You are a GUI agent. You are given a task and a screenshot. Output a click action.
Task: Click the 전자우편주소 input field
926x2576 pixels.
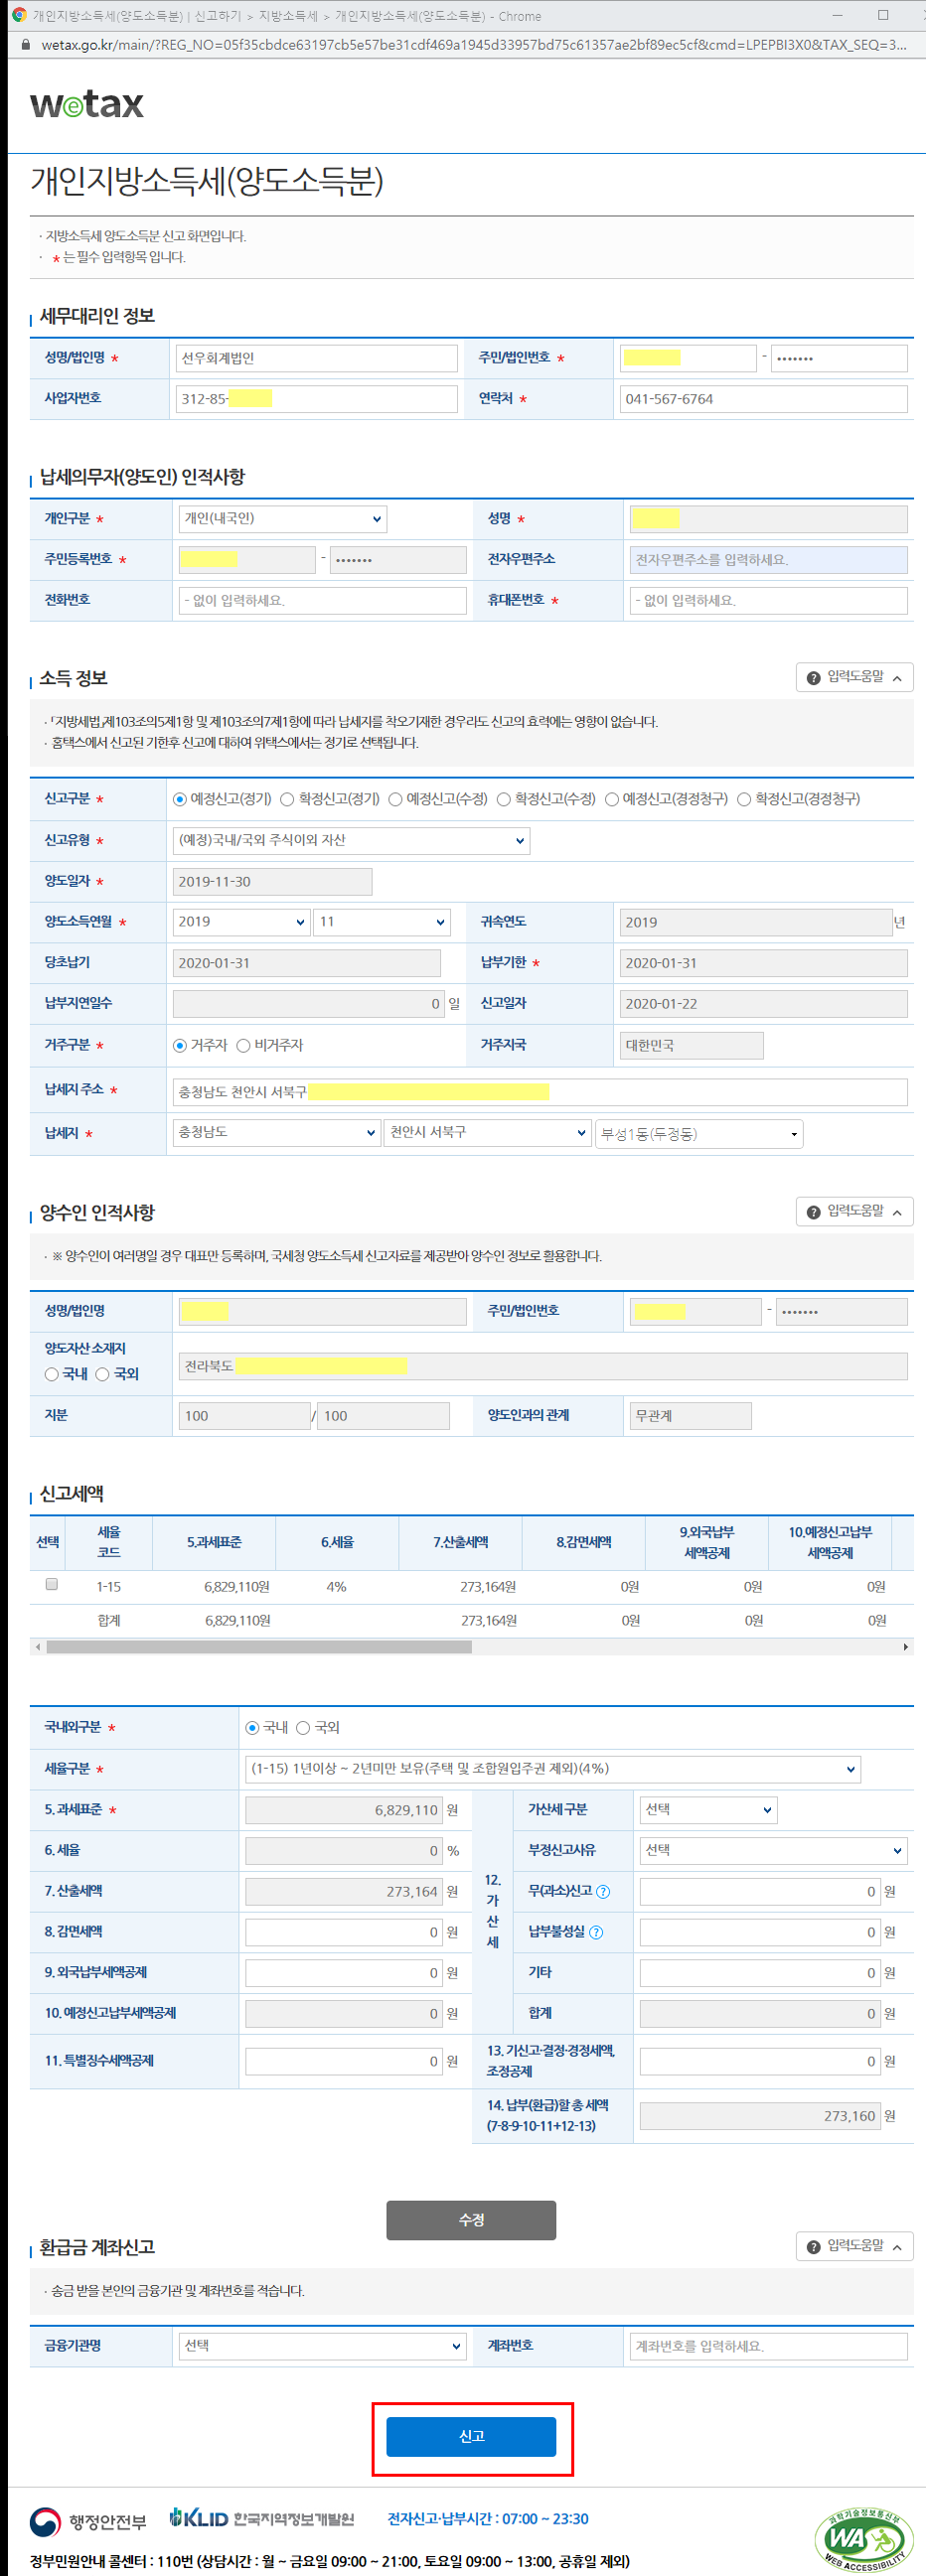tap(768, 560)
